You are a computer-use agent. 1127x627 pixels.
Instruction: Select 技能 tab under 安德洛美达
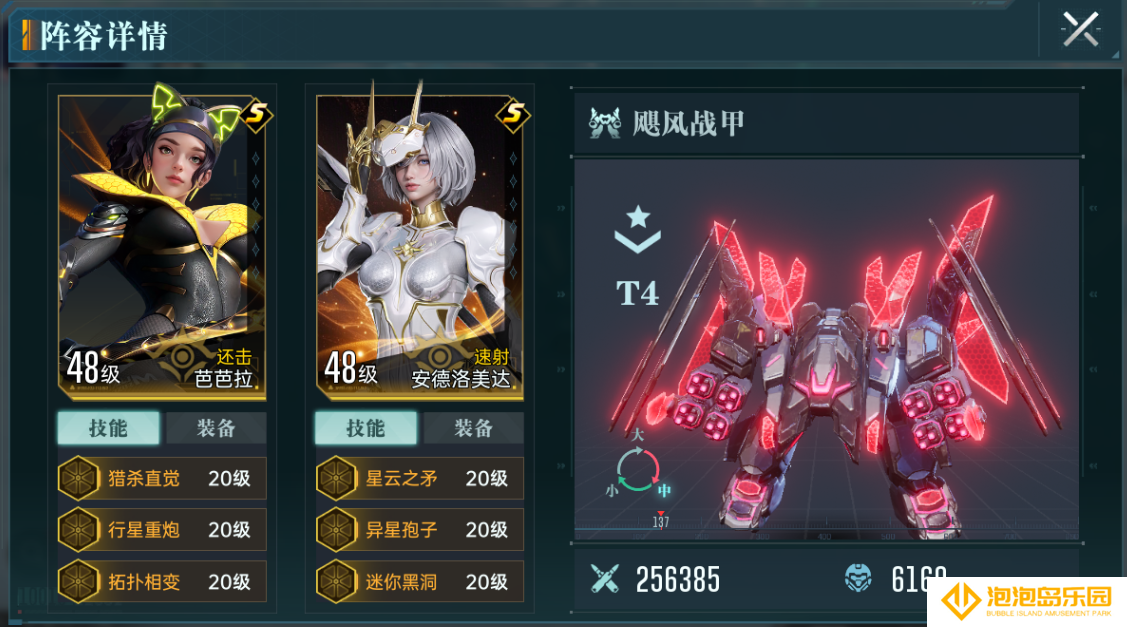tap(366, 428)
